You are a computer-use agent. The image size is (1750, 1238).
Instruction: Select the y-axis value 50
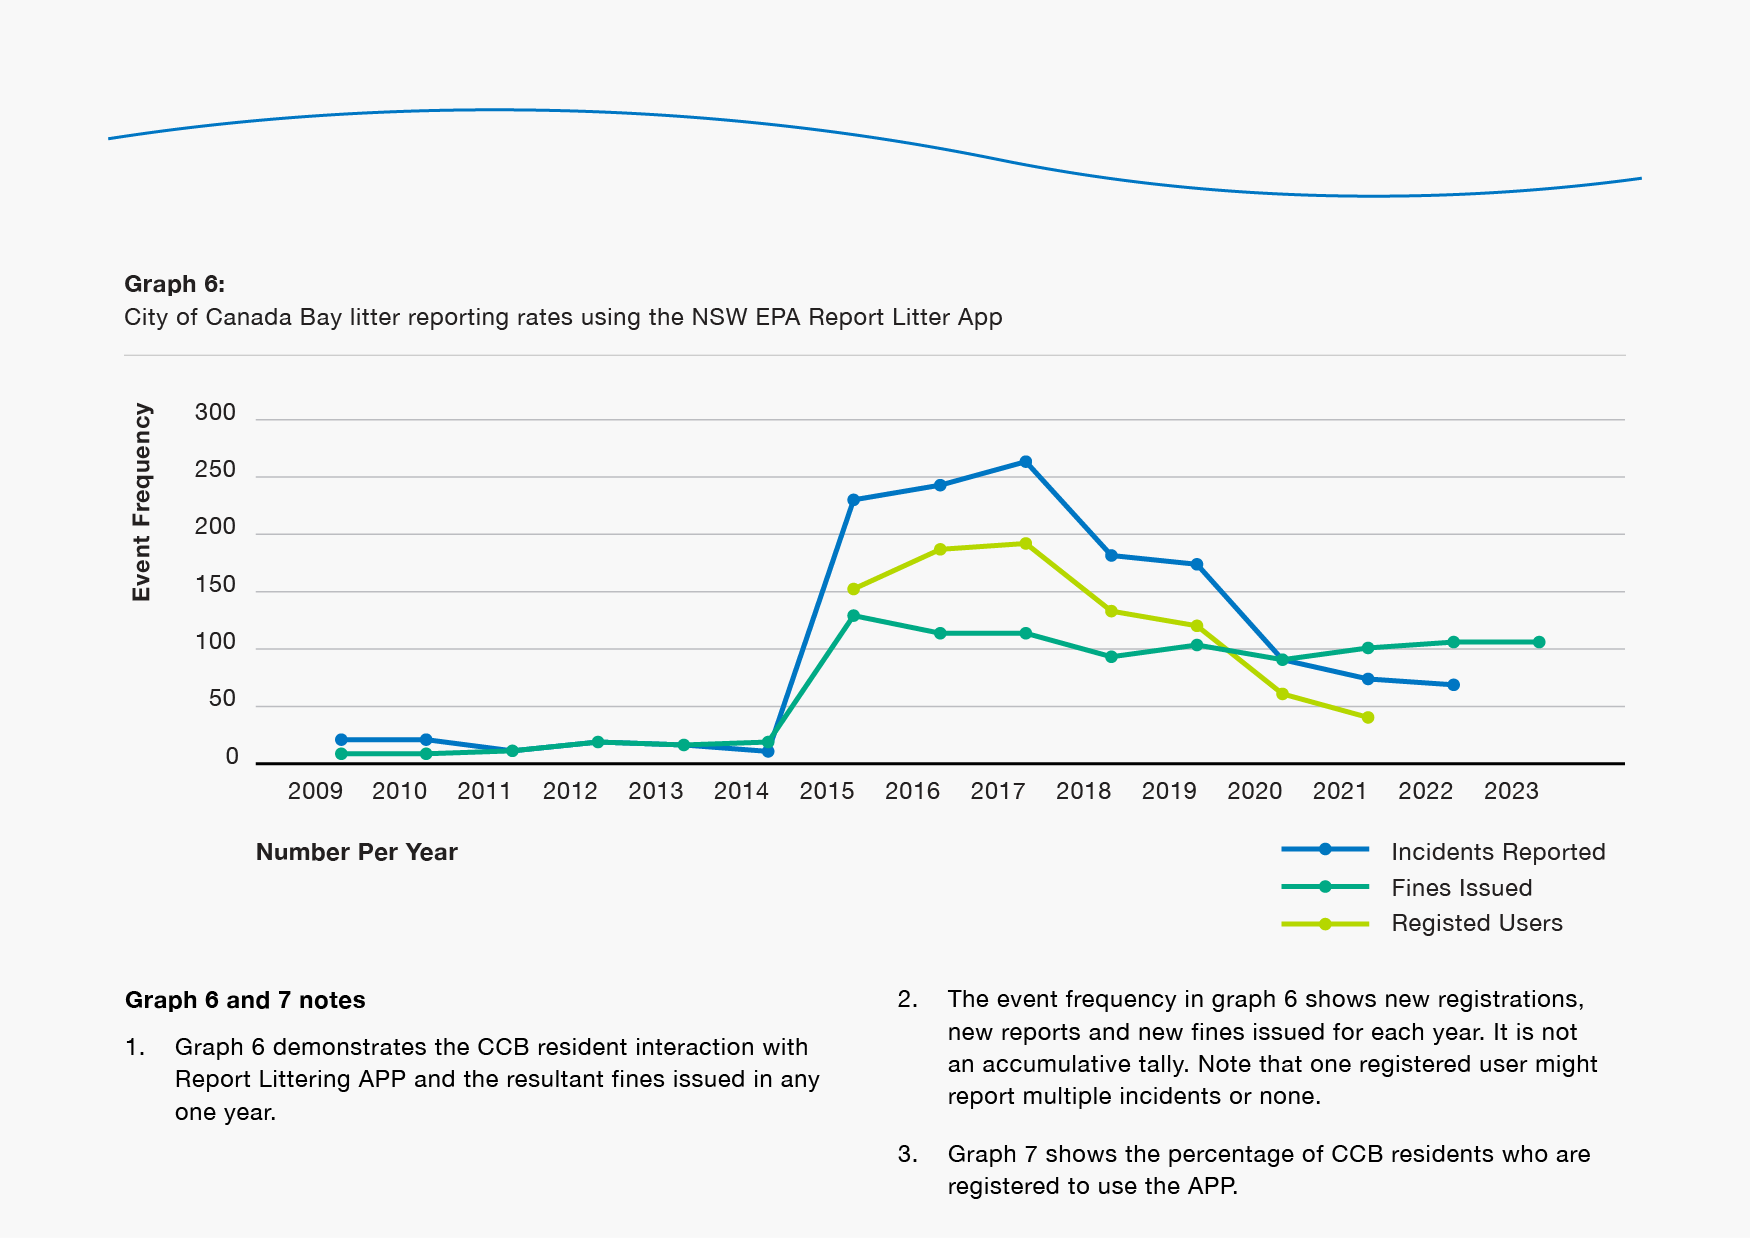coord(222,698)
